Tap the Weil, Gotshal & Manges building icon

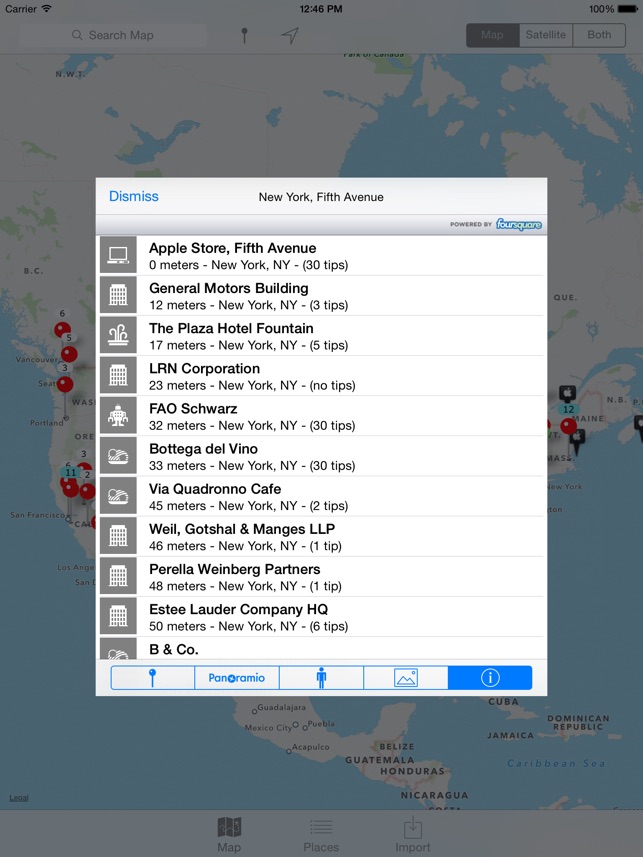(x=118, y=536)
